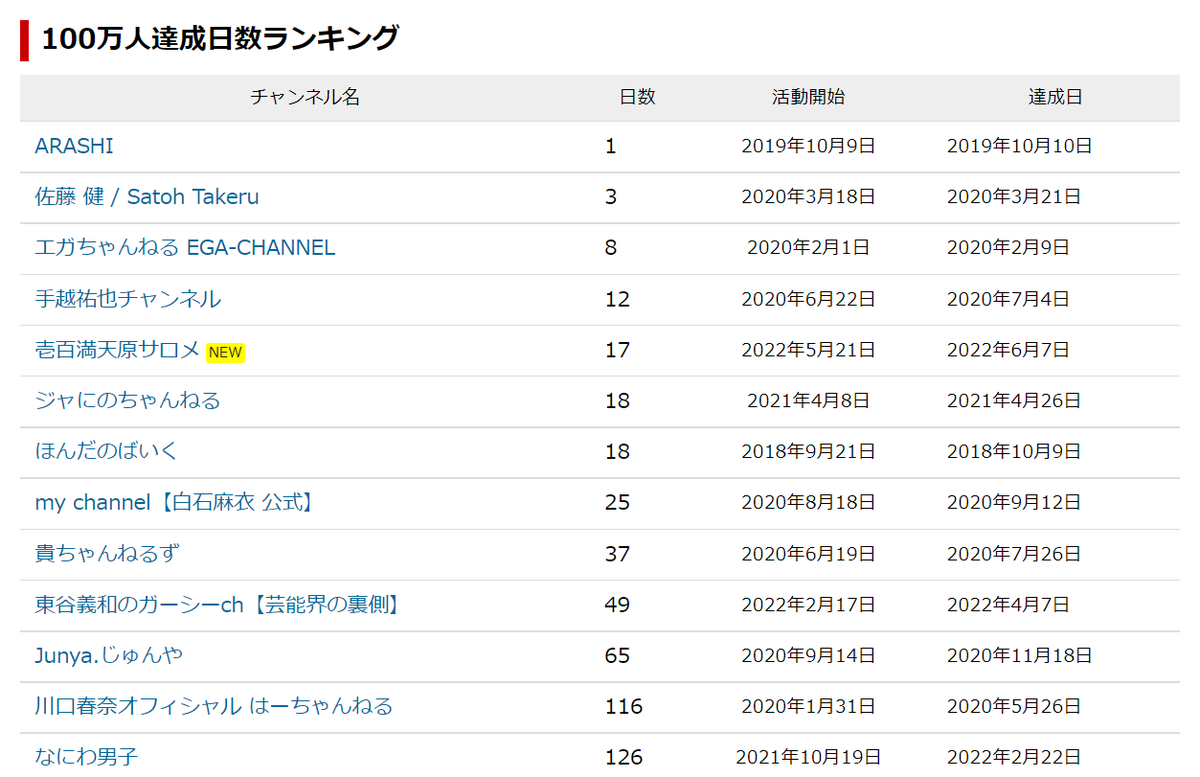Screen dimensions: 1200x777
Task: Select achievement date 2020年9月12日
Action: [1014, 503]
